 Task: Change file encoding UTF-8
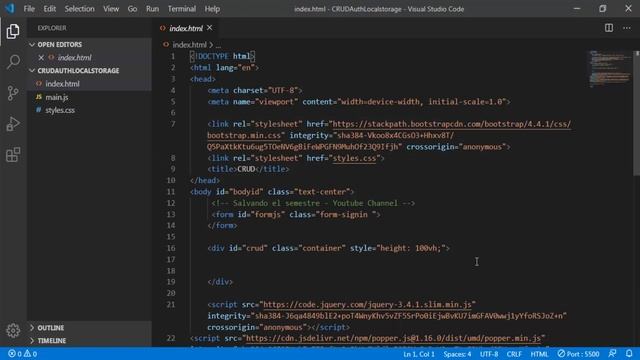tap(489, 354)
